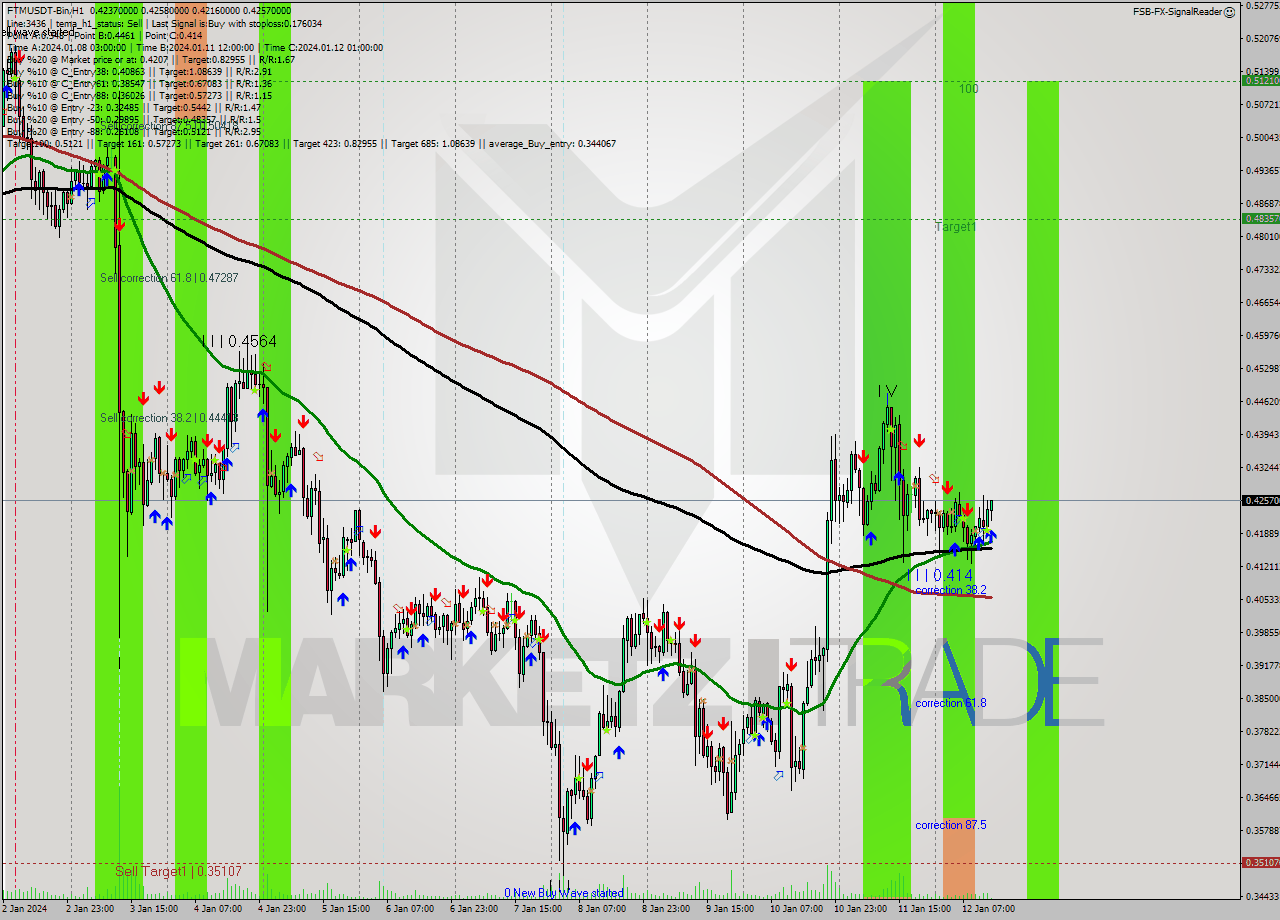Viewport: 1280px width, 920px height.
Task: Click the blue 'correction 38.2' label
Action: 951,590
